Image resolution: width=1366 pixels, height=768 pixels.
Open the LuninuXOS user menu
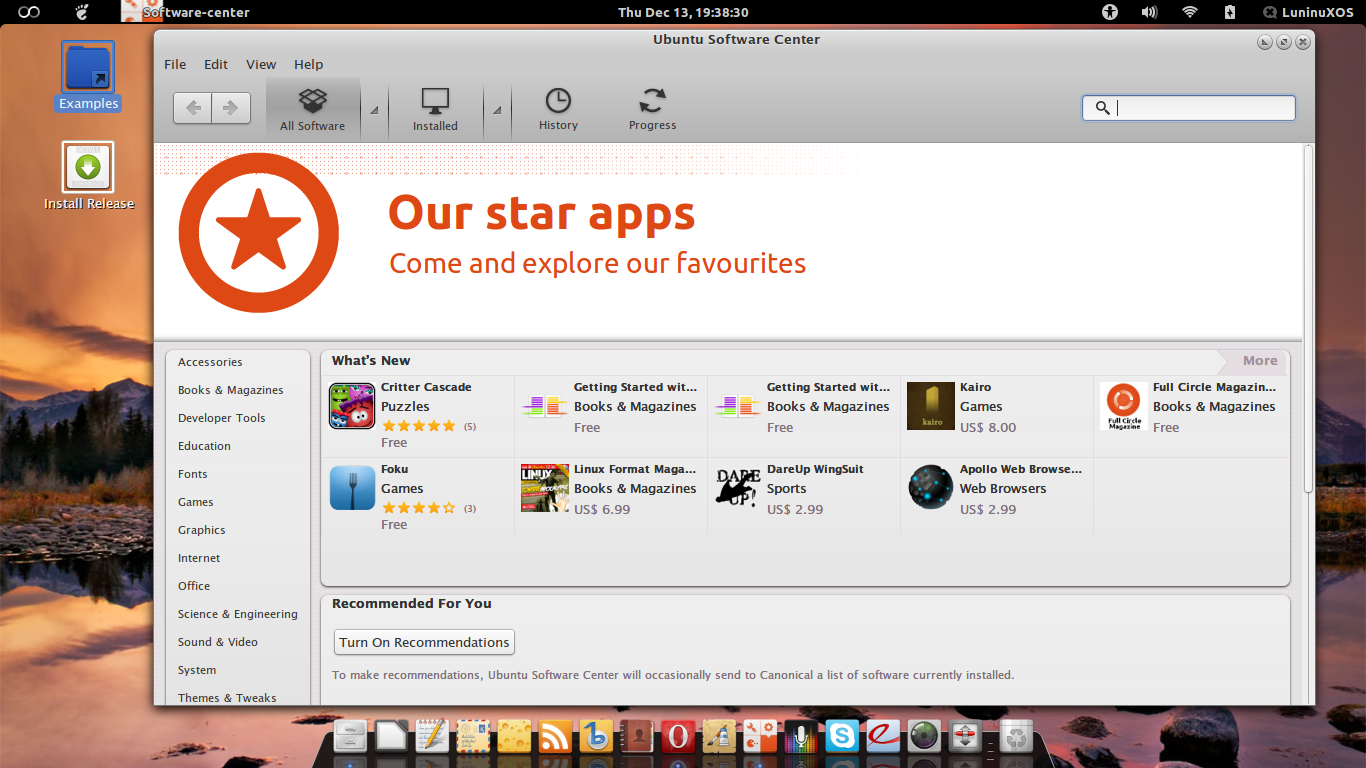[x=1308, y=12]
